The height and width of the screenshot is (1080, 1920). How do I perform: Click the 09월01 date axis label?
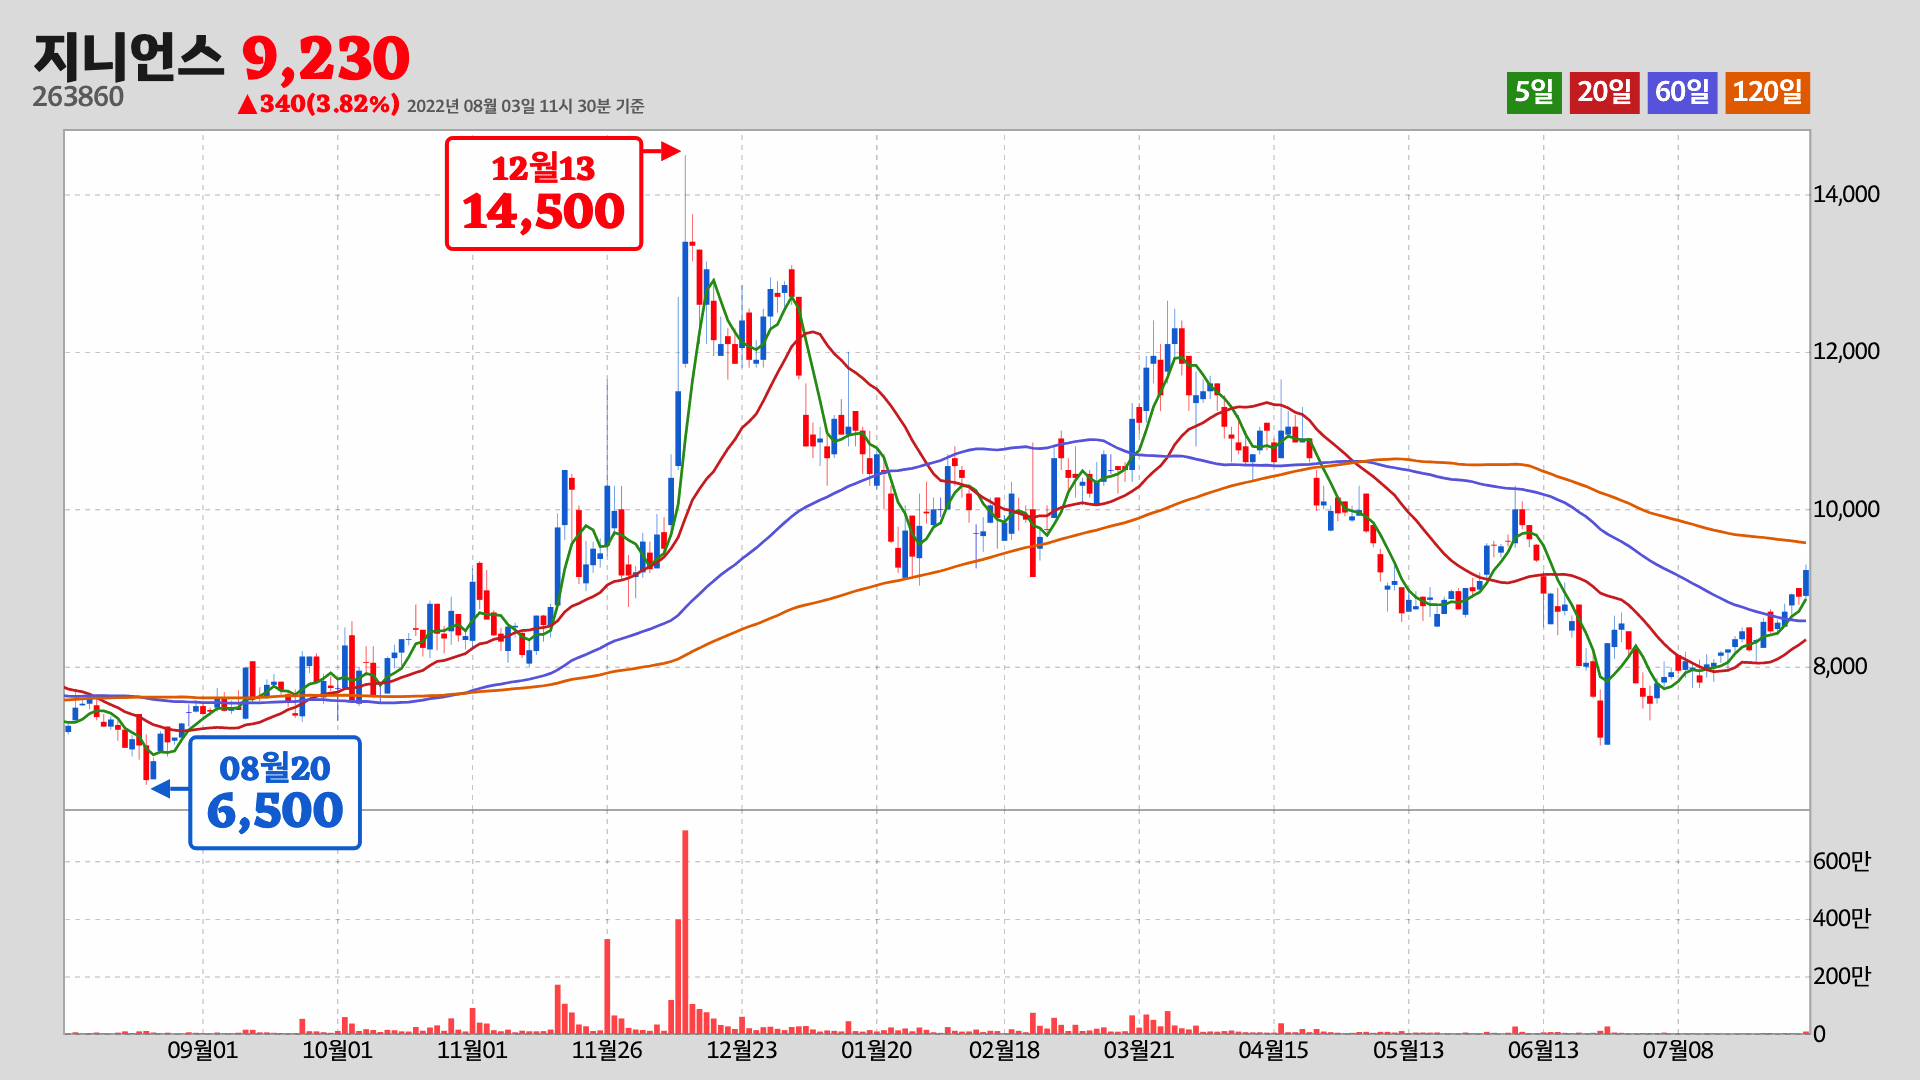coord(203,1050)
